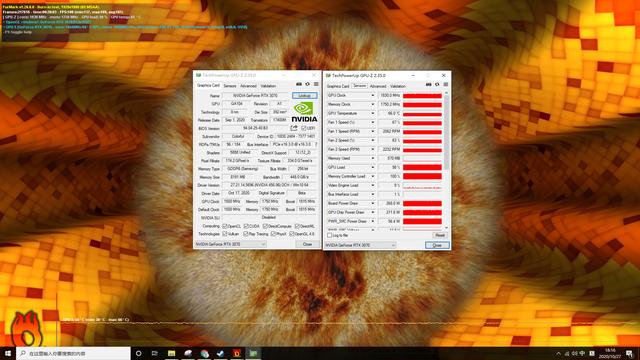The width and height of the screenshot is (640, 360).
Task: Click the refresh icon in Sensors window
Action: pyautogui.click(x=437, y=84)
